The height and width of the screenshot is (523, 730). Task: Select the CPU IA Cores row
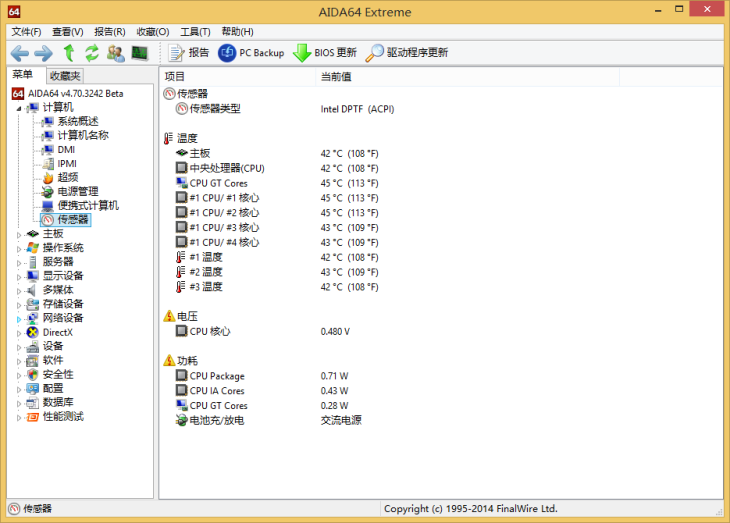(x=440, y=391)
